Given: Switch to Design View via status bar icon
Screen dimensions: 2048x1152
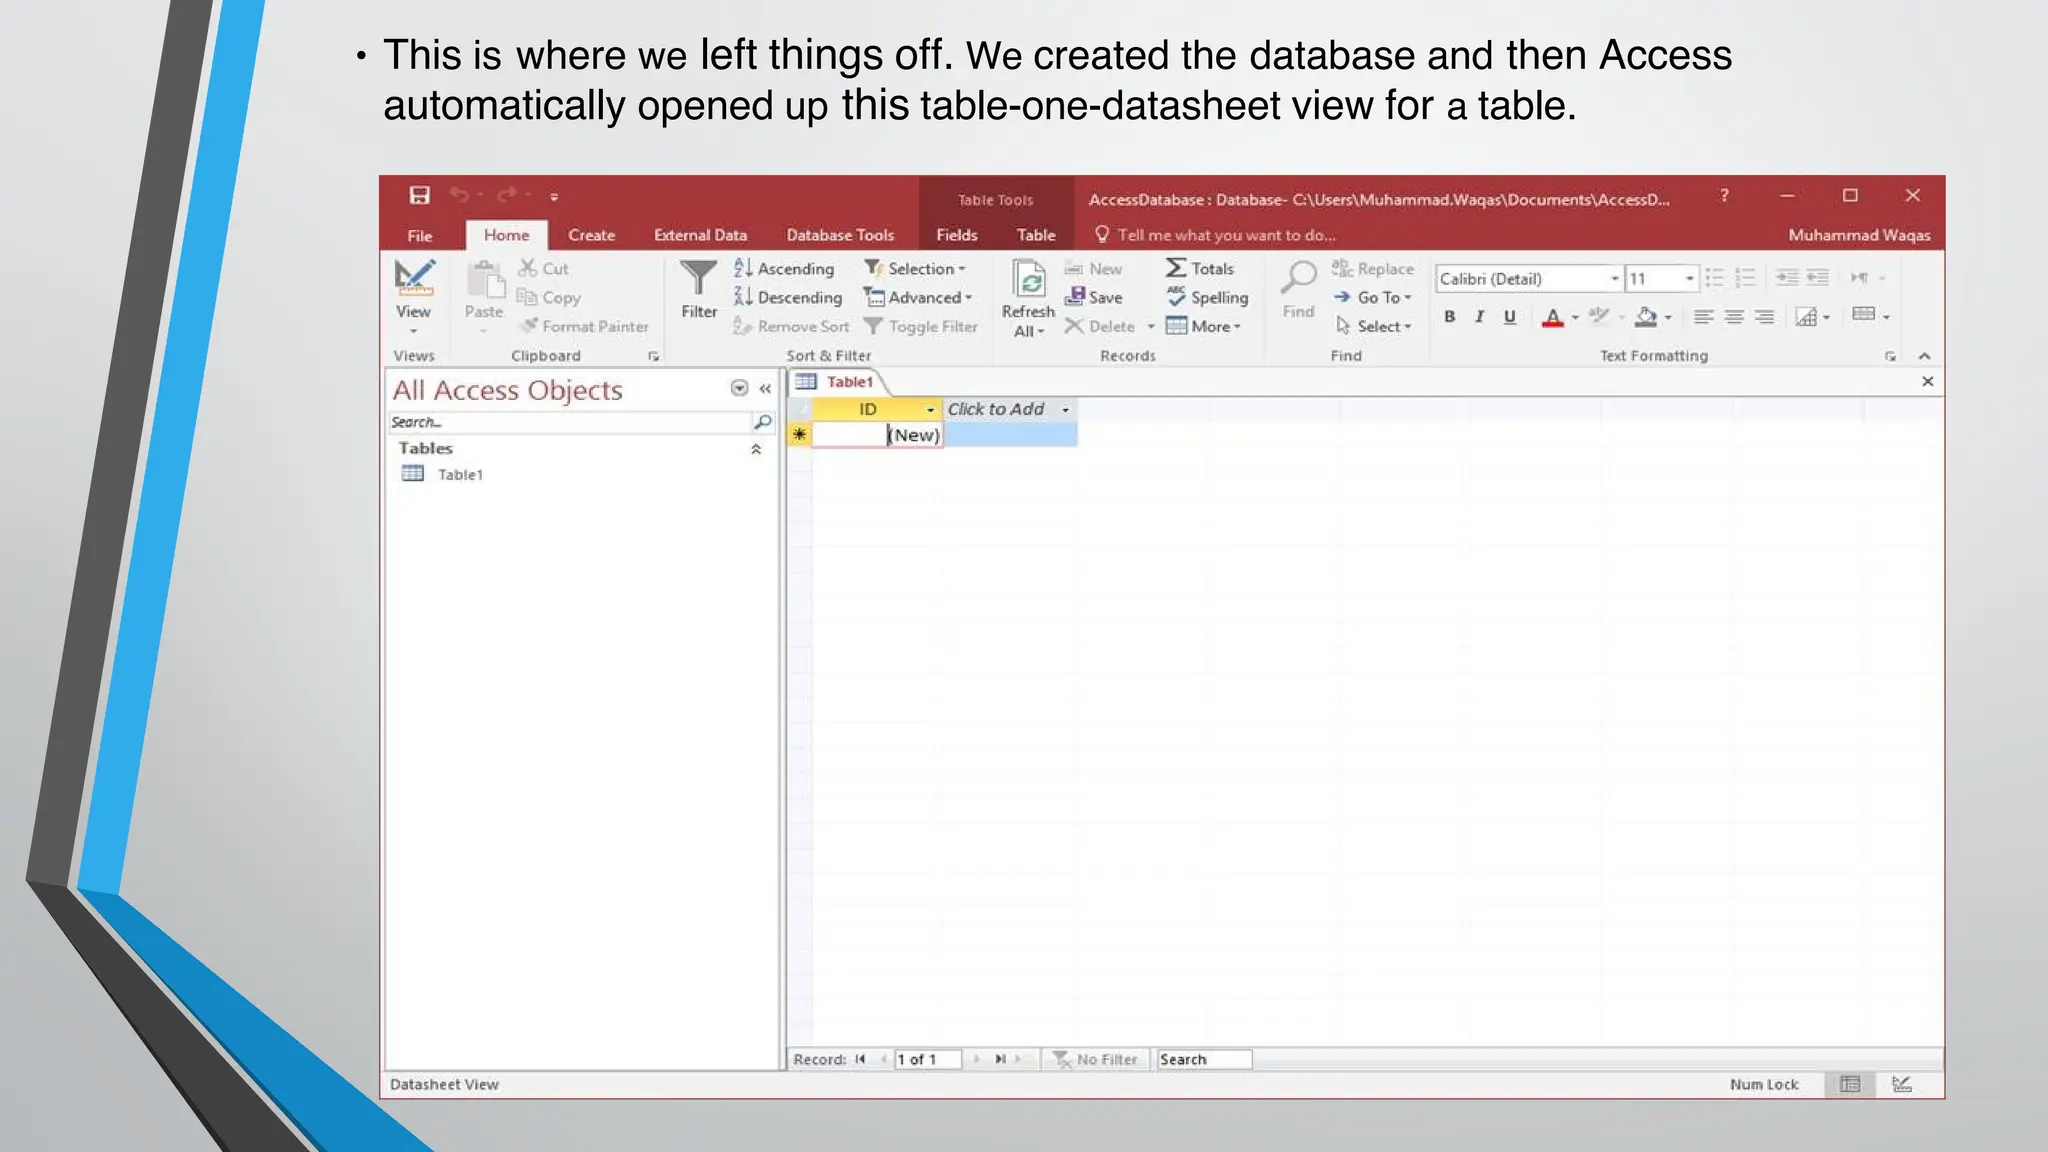Looking at the screenshot, I should pos(1902,1084).
